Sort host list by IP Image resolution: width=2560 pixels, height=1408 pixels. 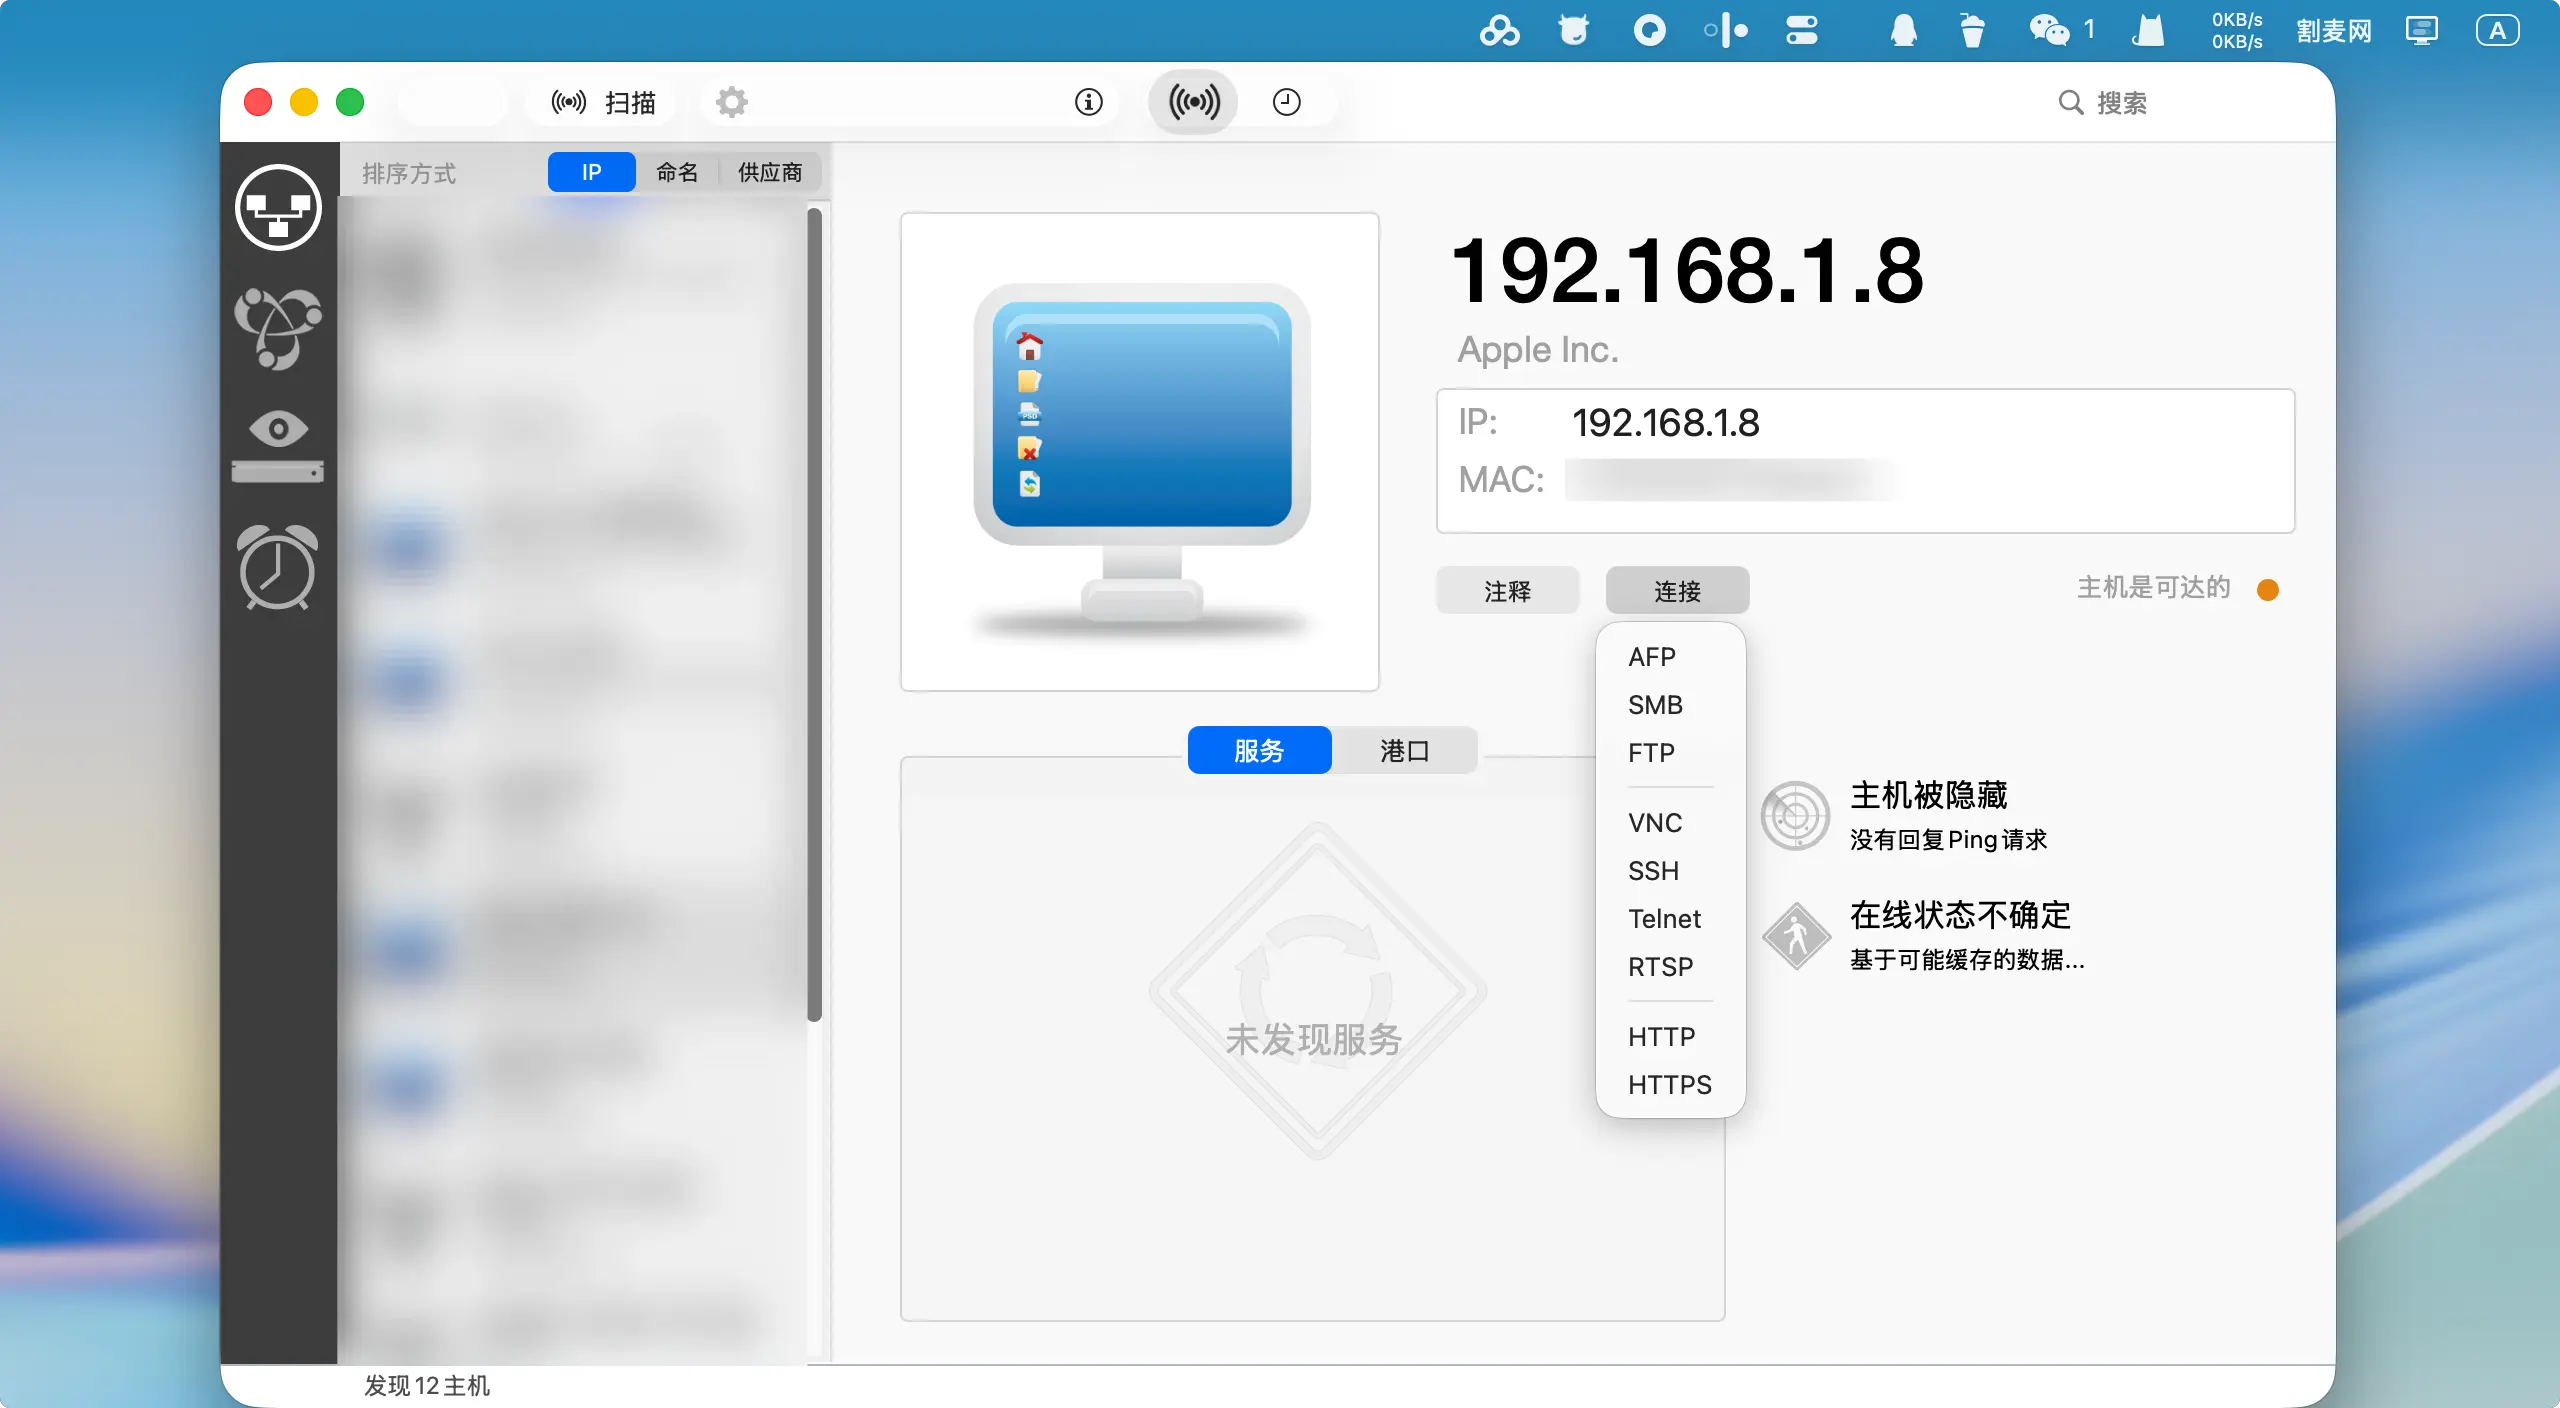pyautogui.click(x=591, y=172)
